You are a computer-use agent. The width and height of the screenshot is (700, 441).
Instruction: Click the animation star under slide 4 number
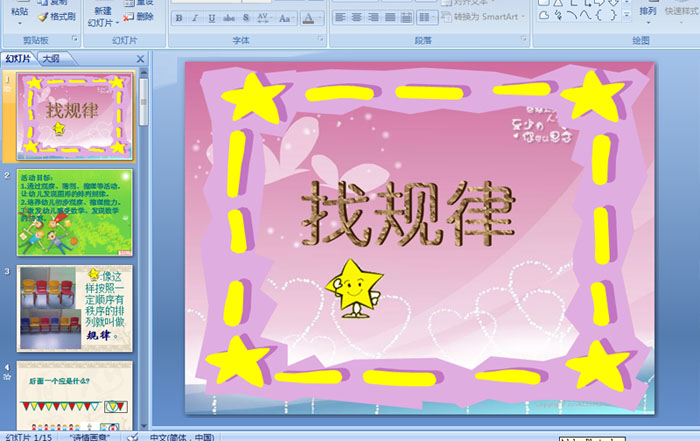tap(7, 377)
